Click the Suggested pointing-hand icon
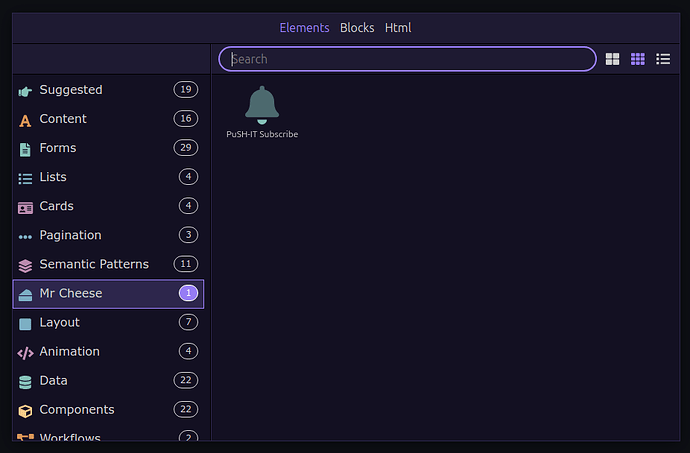This screenshot has height=453, width=690. click(25, 91)
